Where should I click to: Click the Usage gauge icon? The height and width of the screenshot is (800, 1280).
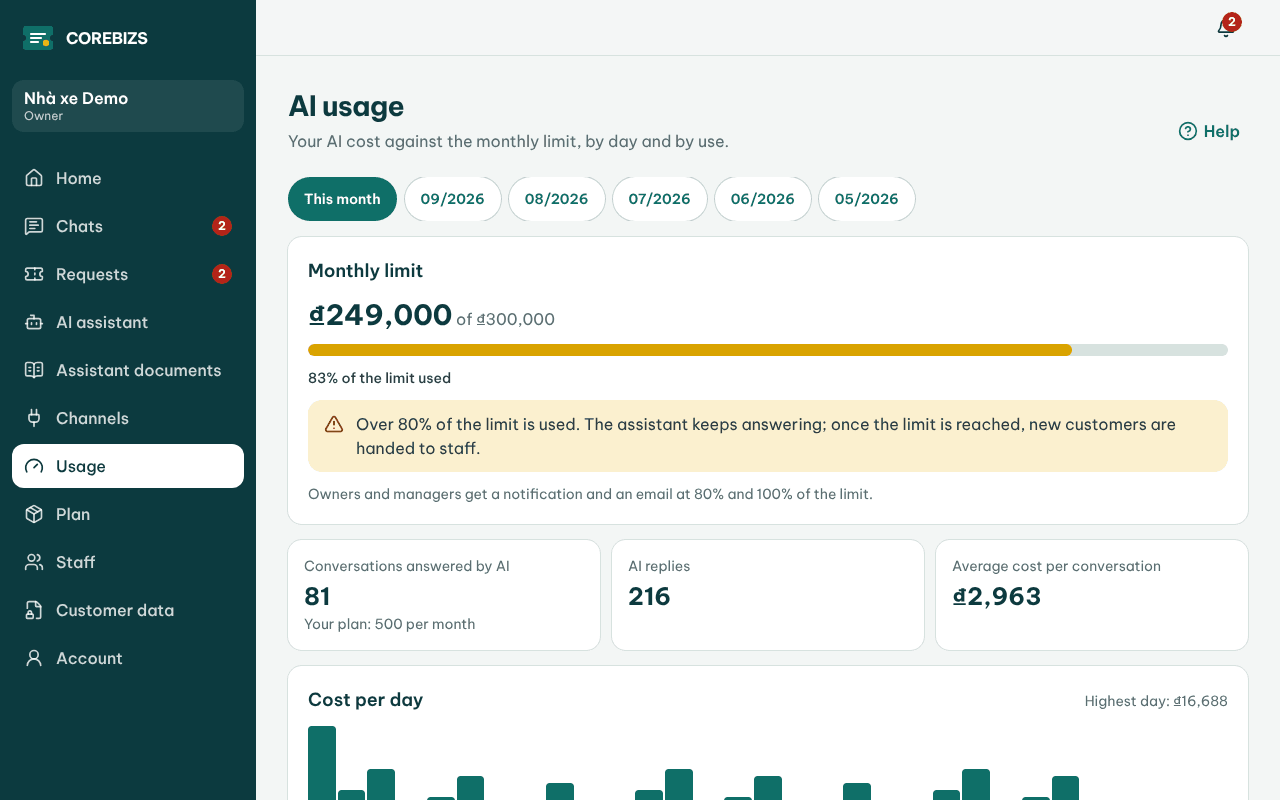34,466
